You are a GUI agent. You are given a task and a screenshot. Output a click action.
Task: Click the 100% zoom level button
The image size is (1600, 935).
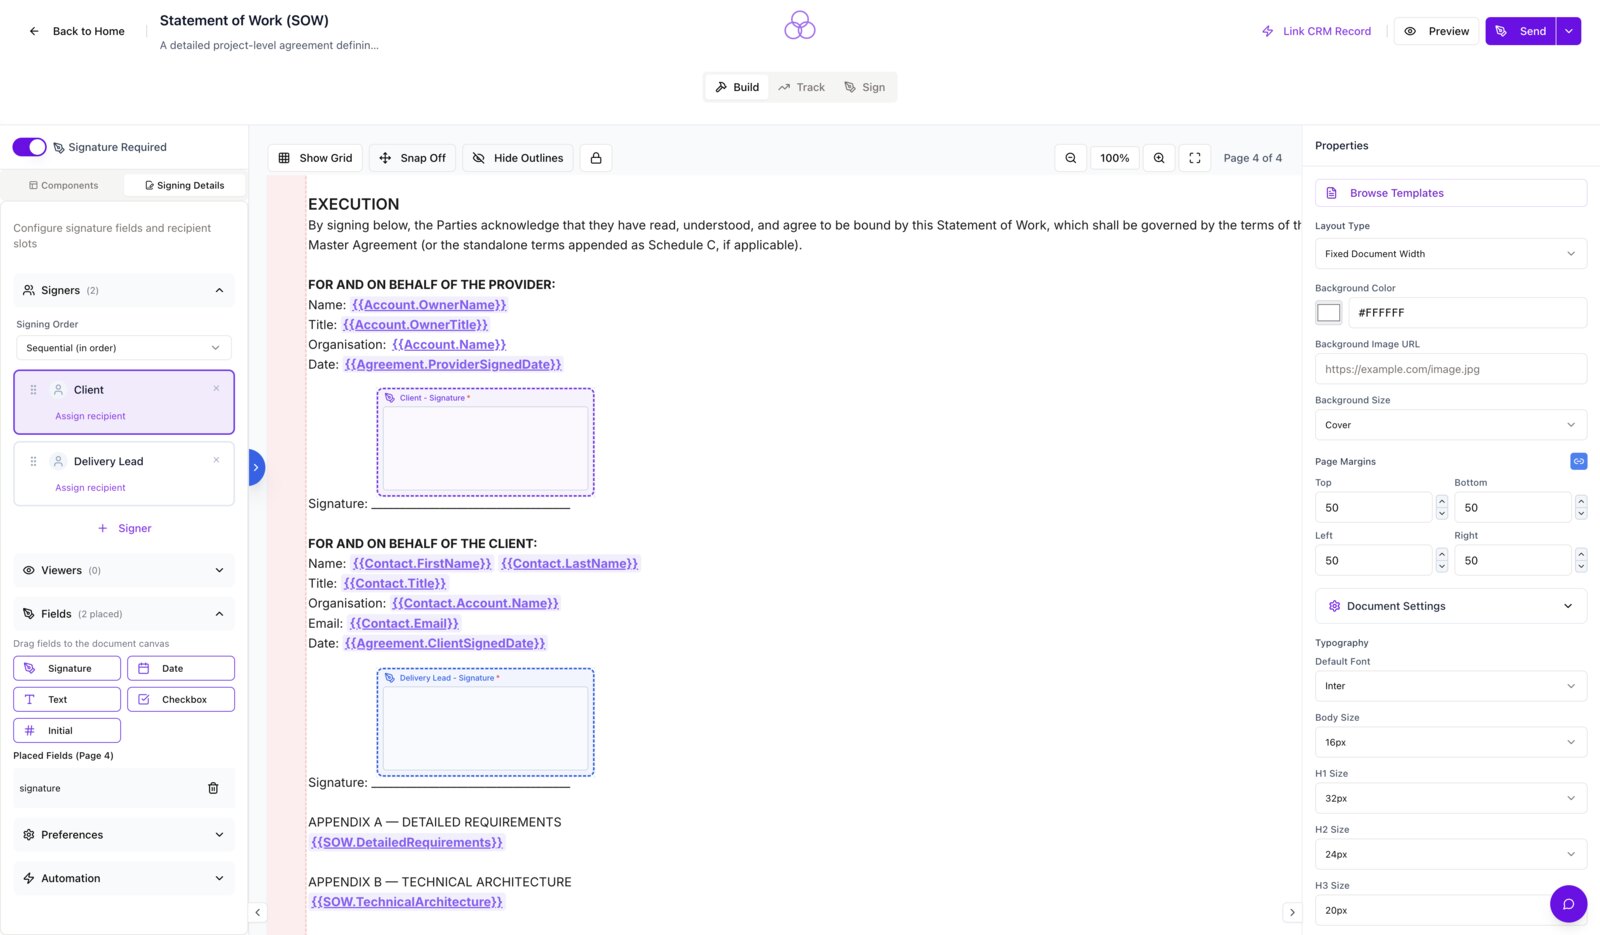point(1115,158)
